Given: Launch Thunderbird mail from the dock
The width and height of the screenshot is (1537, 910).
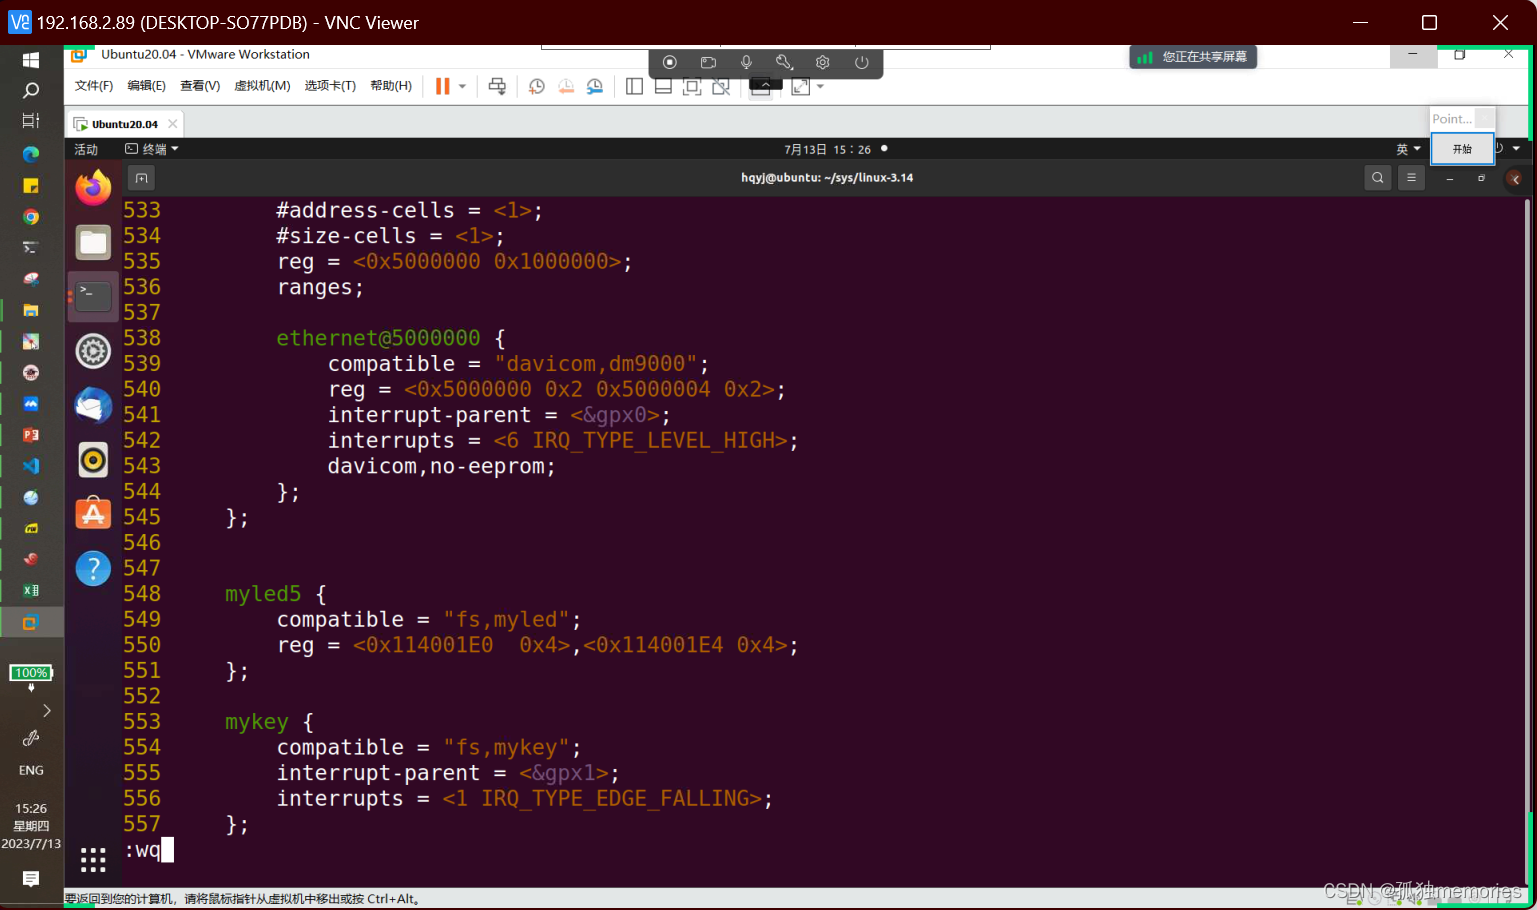Looking at the screenshot, I should pos(93,405).
